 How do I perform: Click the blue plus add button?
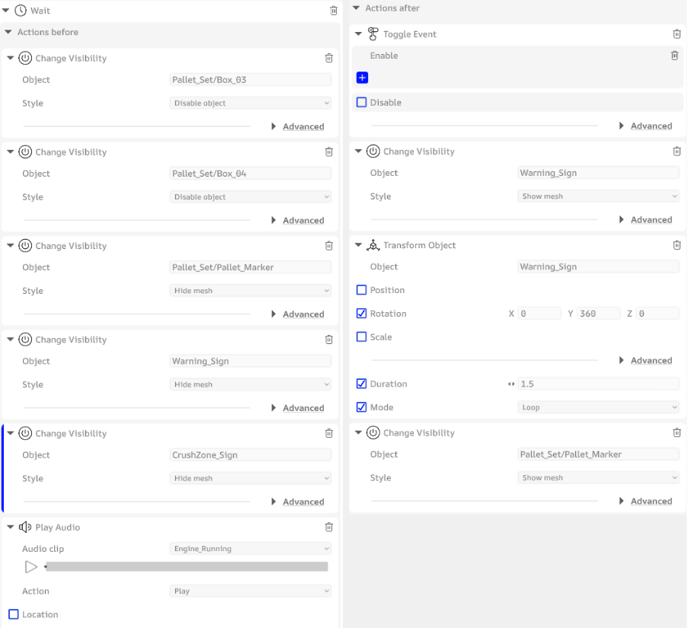tap(362, 78)
